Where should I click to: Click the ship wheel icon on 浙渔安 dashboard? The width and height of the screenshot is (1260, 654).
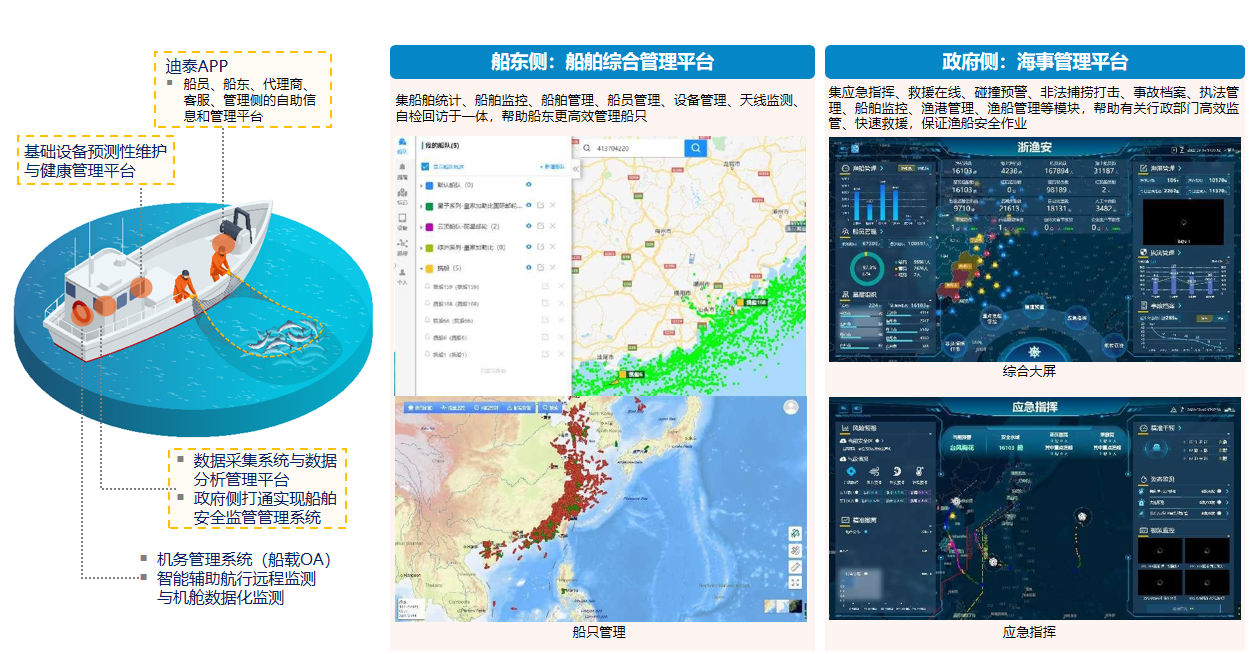[1035, 354]
